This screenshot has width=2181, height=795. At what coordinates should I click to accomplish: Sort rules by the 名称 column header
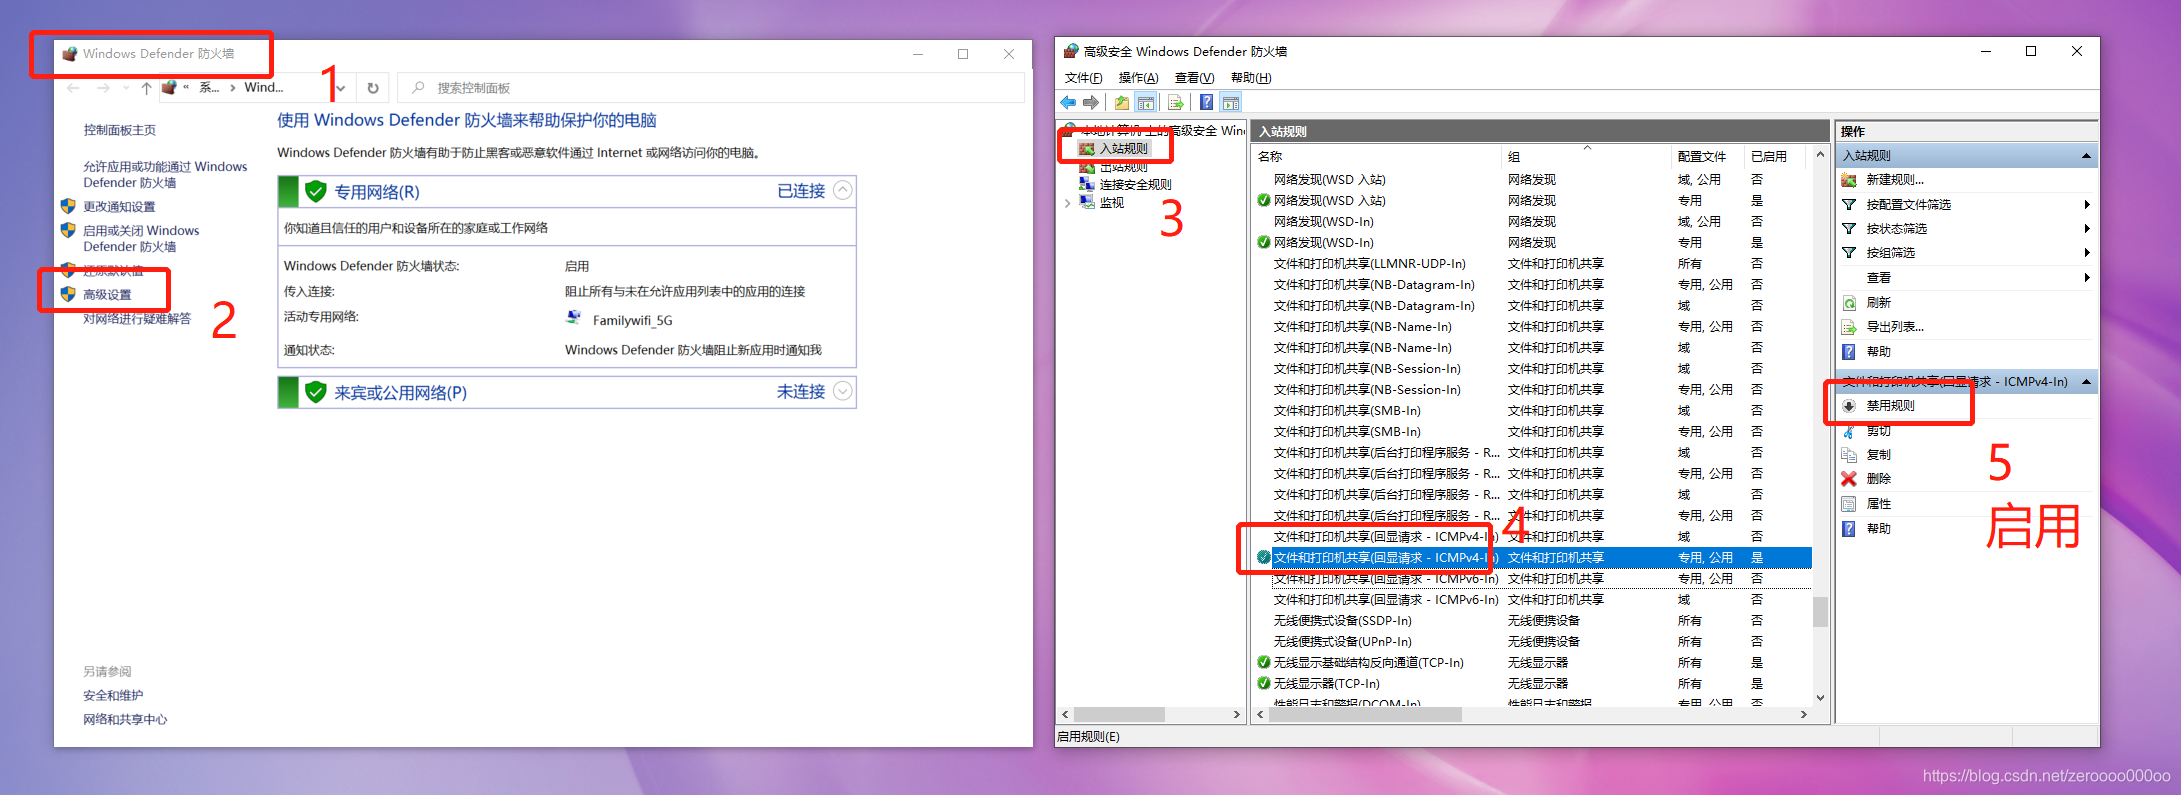pyautogui.click(x=1376, y=157)
